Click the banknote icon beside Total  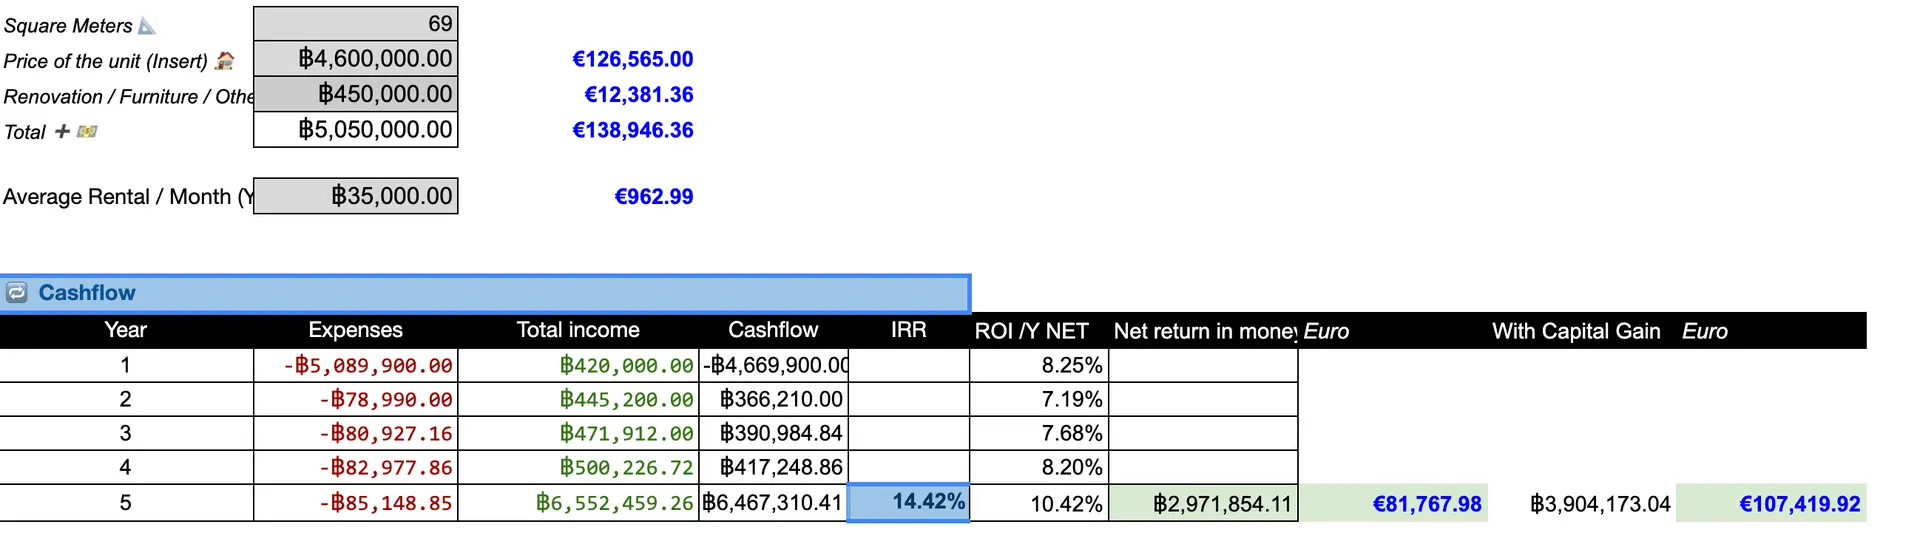click(x=87, y=131)
